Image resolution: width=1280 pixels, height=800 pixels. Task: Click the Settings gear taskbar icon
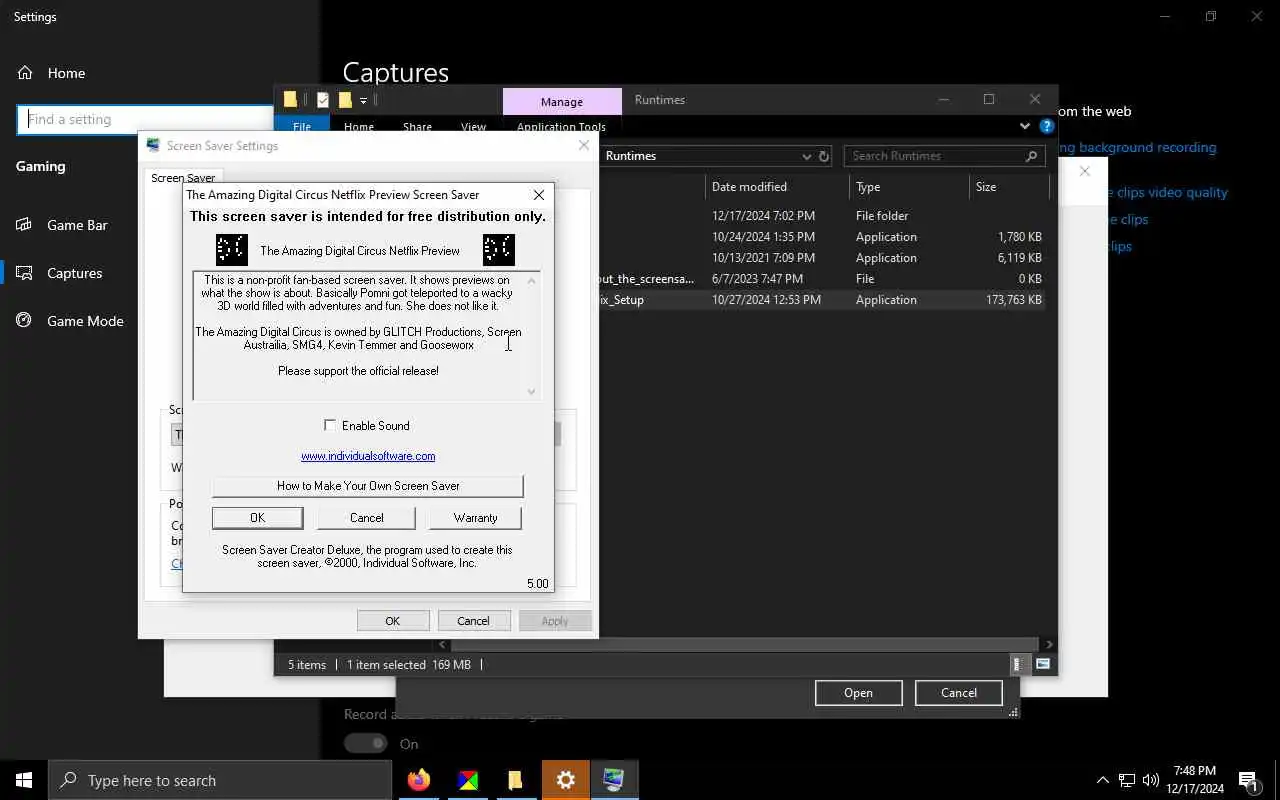click(x=566, y=780)
